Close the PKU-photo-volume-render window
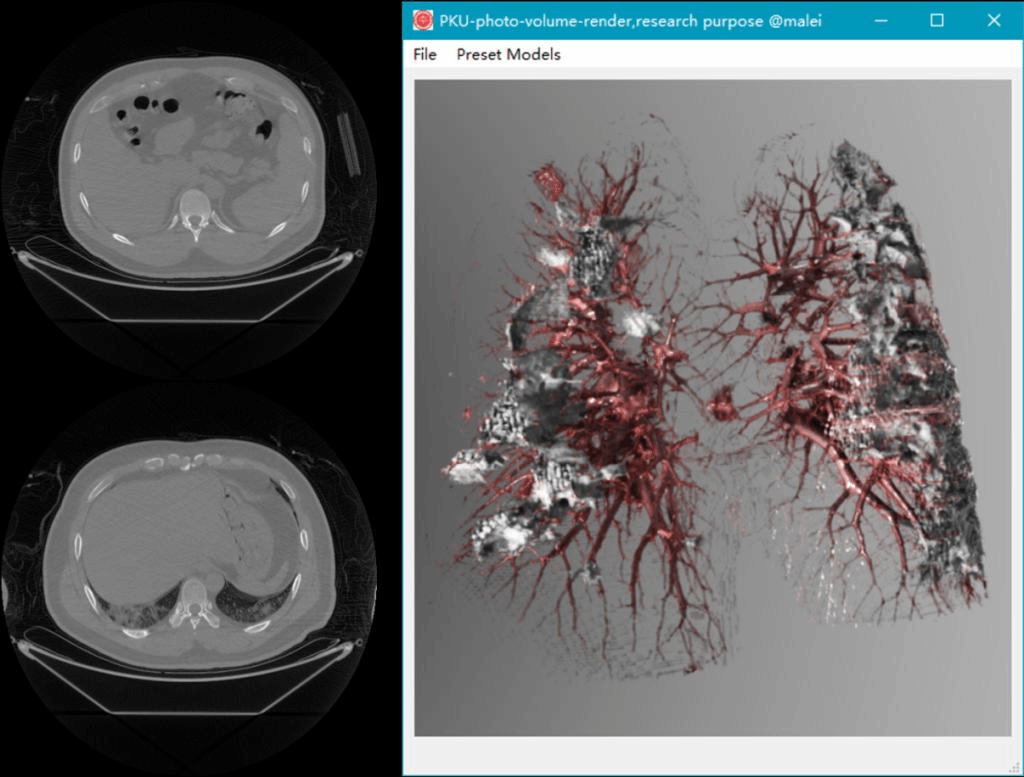The image size is (1024, 777). [993, 20]
